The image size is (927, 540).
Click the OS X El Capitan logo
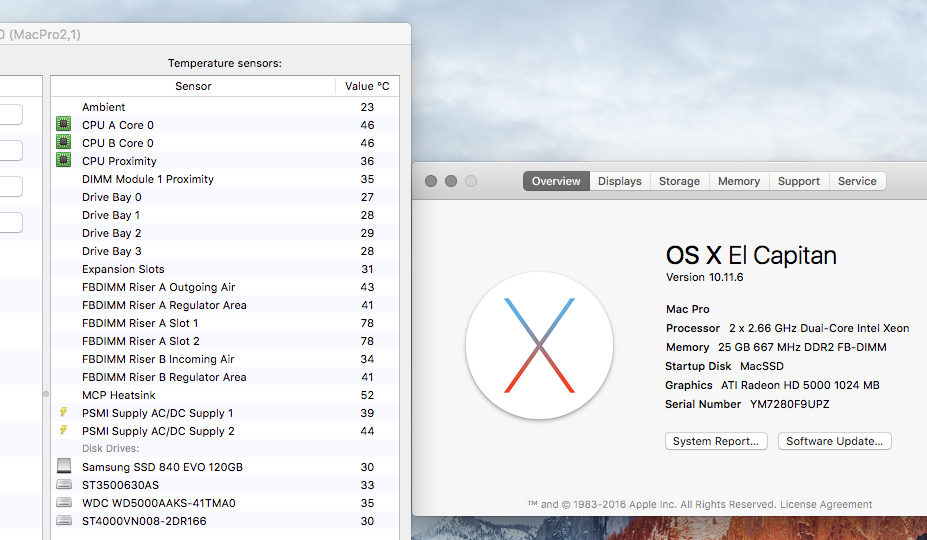[x=539, y=345]
